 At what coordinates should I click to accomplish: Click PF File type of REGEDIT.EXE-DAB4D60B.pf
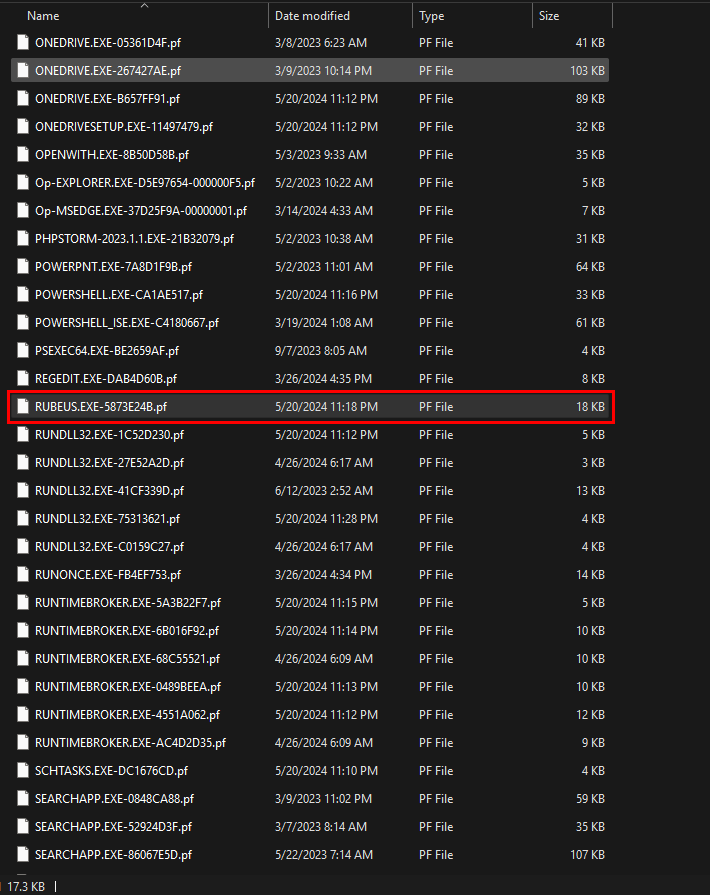point(436,378)
